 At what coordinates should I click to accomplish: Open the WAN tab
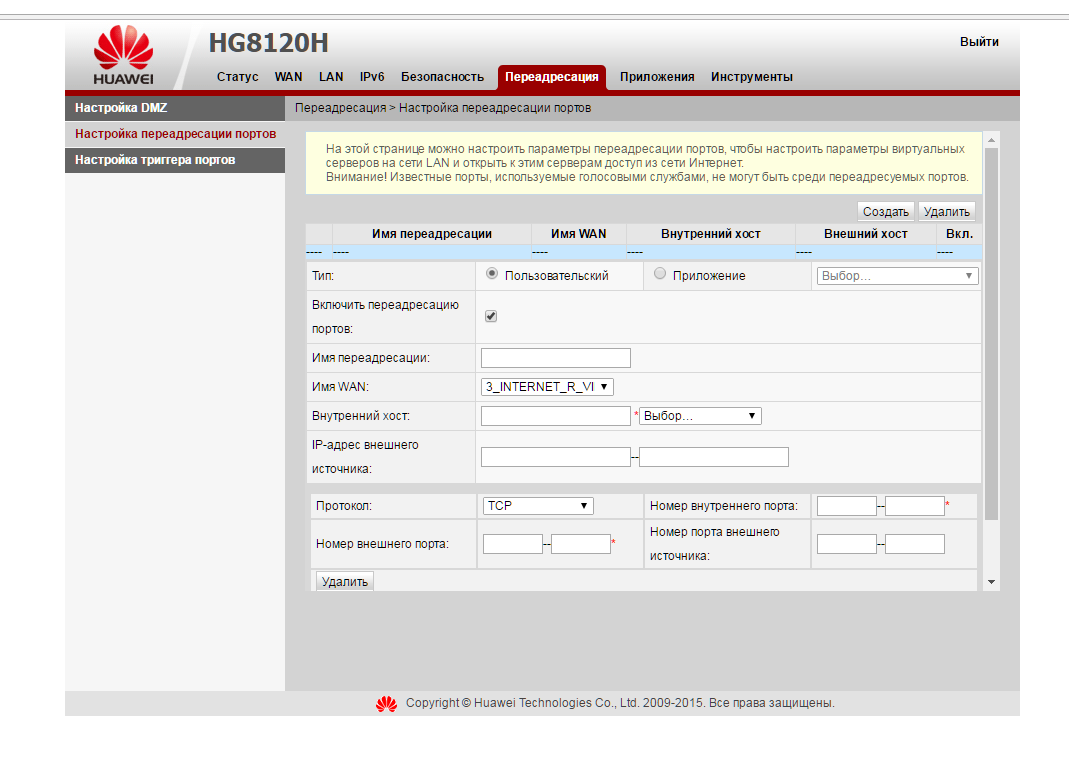(x=288, y=77)
